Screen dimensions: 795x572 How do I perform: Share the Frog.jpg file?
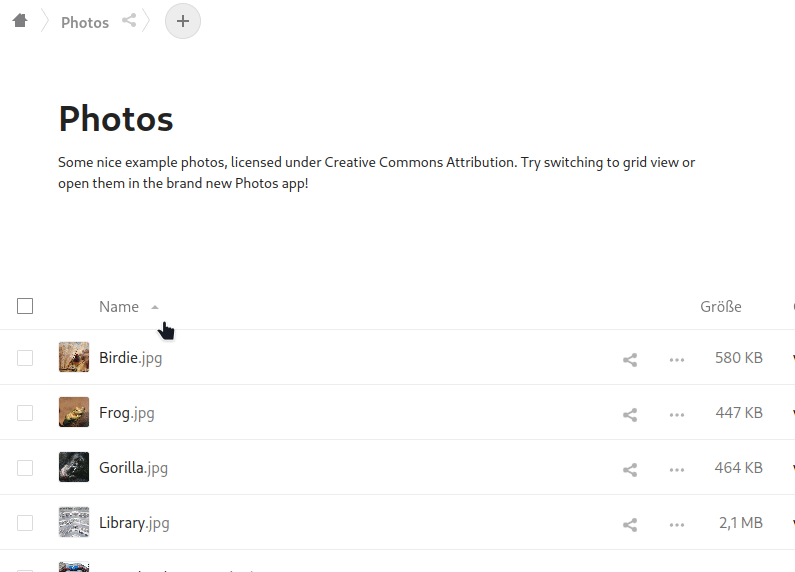click(630, 414)
